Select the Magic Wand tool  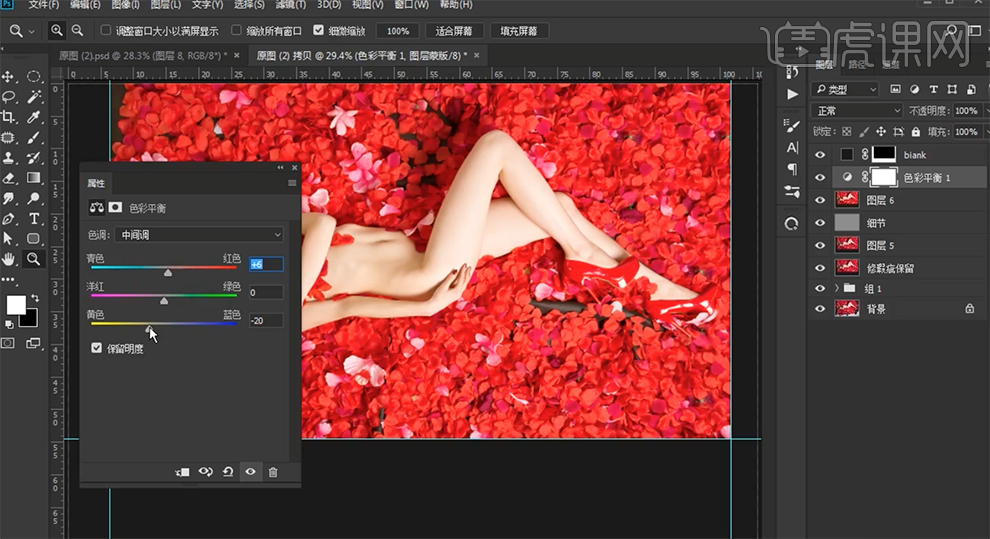coord(34,97)
